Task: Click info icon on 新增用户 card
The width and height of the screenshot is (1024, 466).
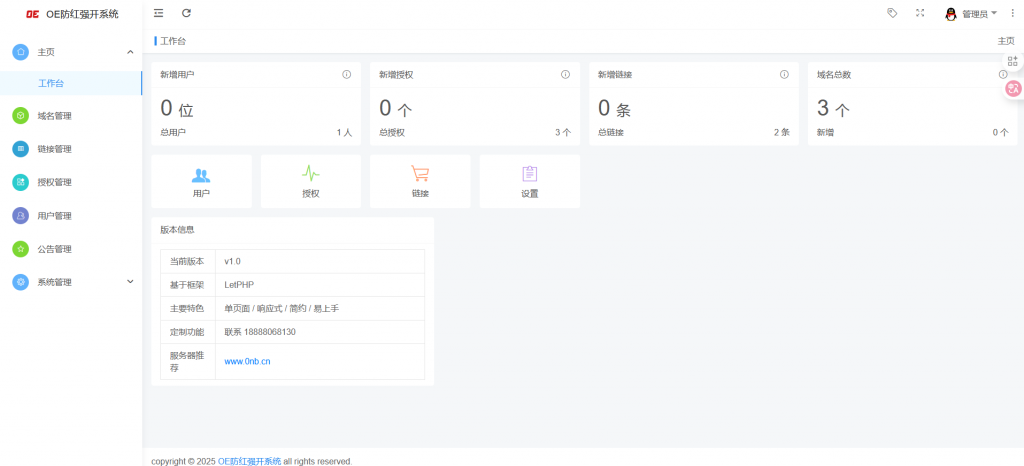Action: click(x=347, y=74)
